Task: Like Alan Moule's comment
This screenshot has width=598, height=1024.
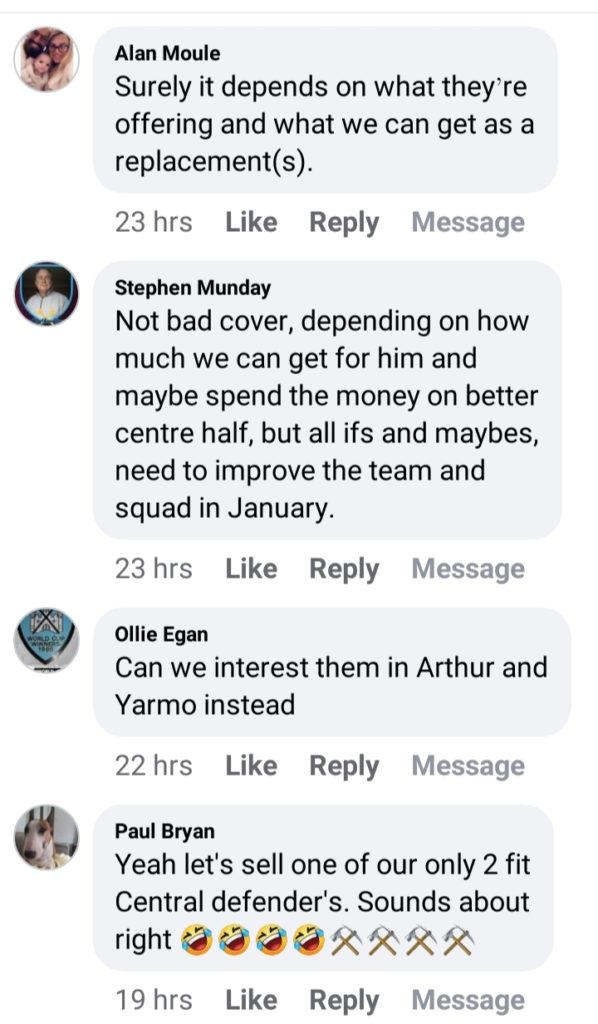Action: tap(251, 222)
